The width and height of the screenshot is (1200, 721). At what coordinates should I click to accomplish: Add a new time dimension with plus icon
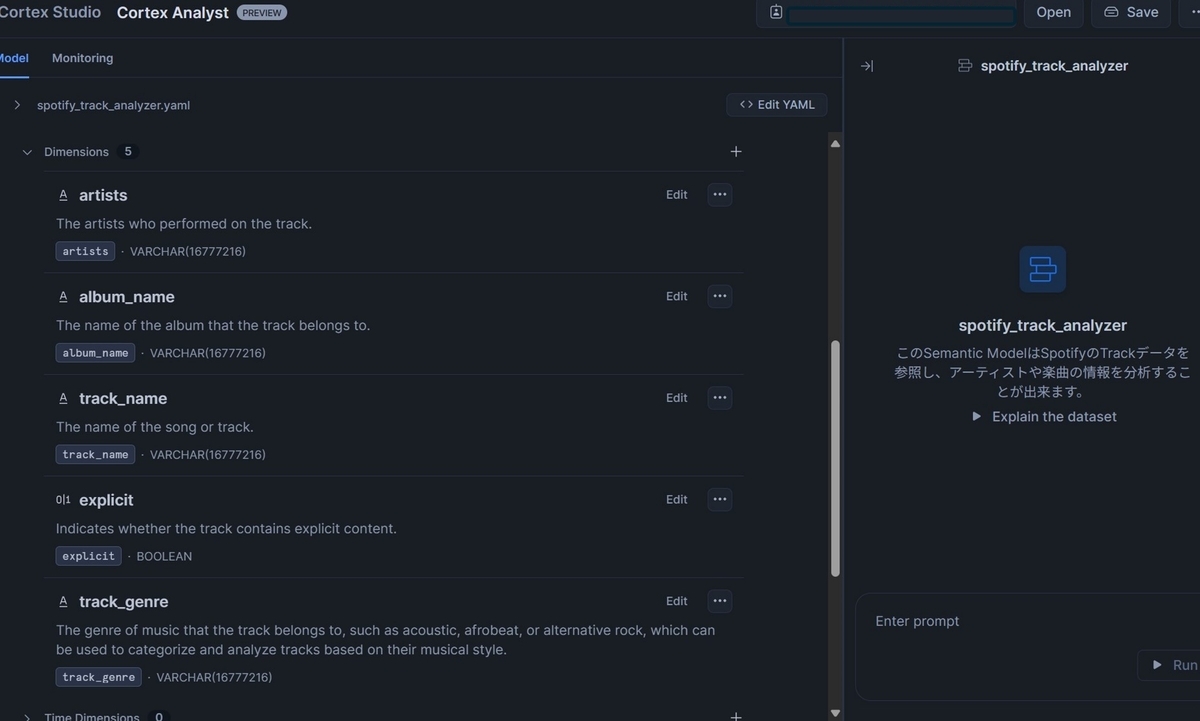(x=736, y=716)
